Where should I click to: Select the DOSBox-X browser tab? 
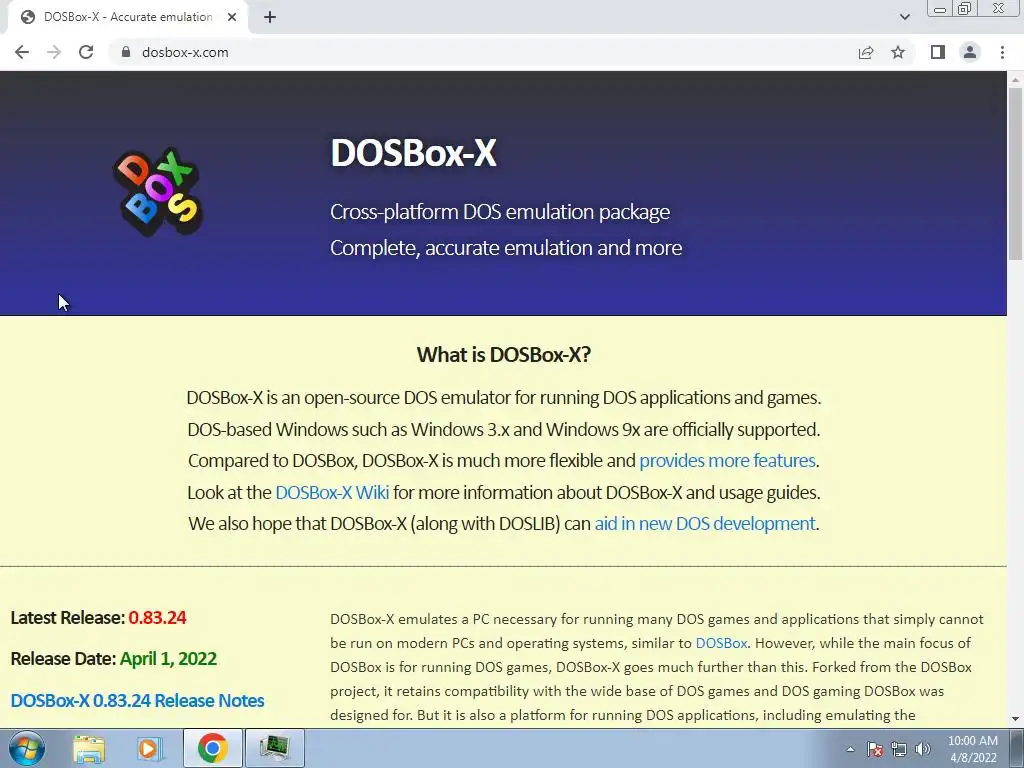point(127,17)
